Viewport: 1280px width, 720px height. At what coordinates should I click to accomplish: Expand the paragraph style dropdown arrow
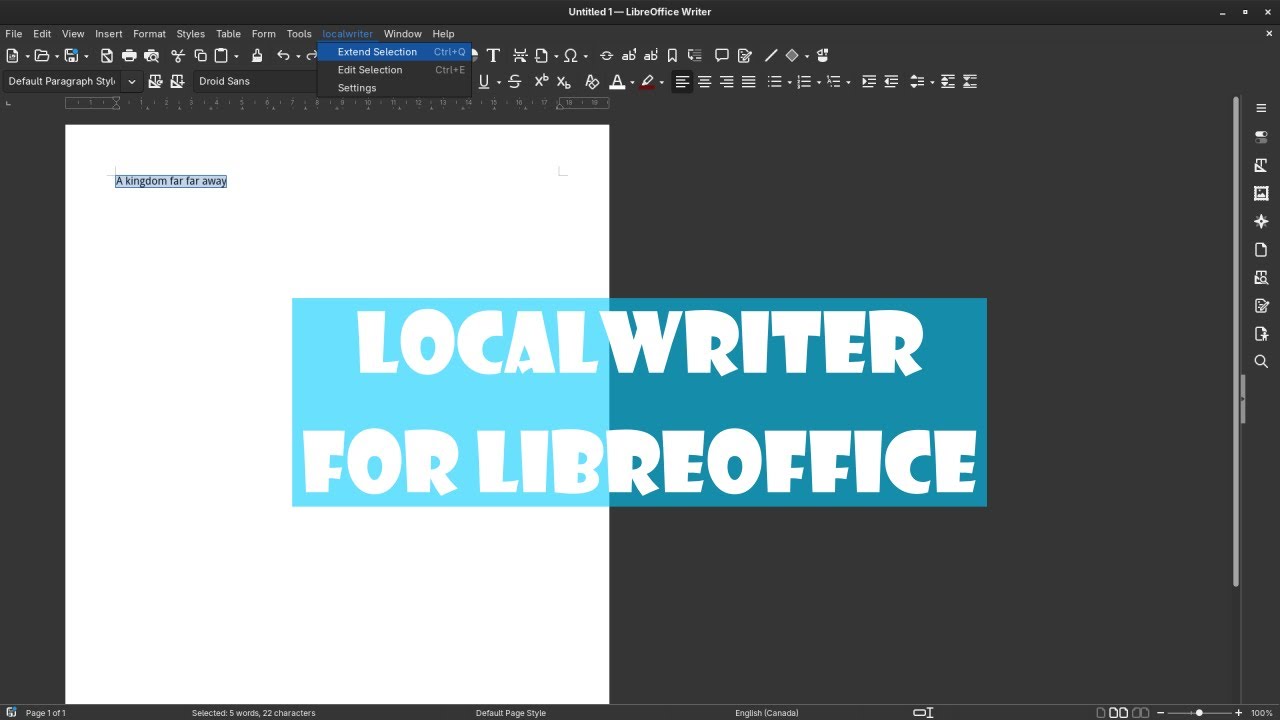tap(131, 82)
